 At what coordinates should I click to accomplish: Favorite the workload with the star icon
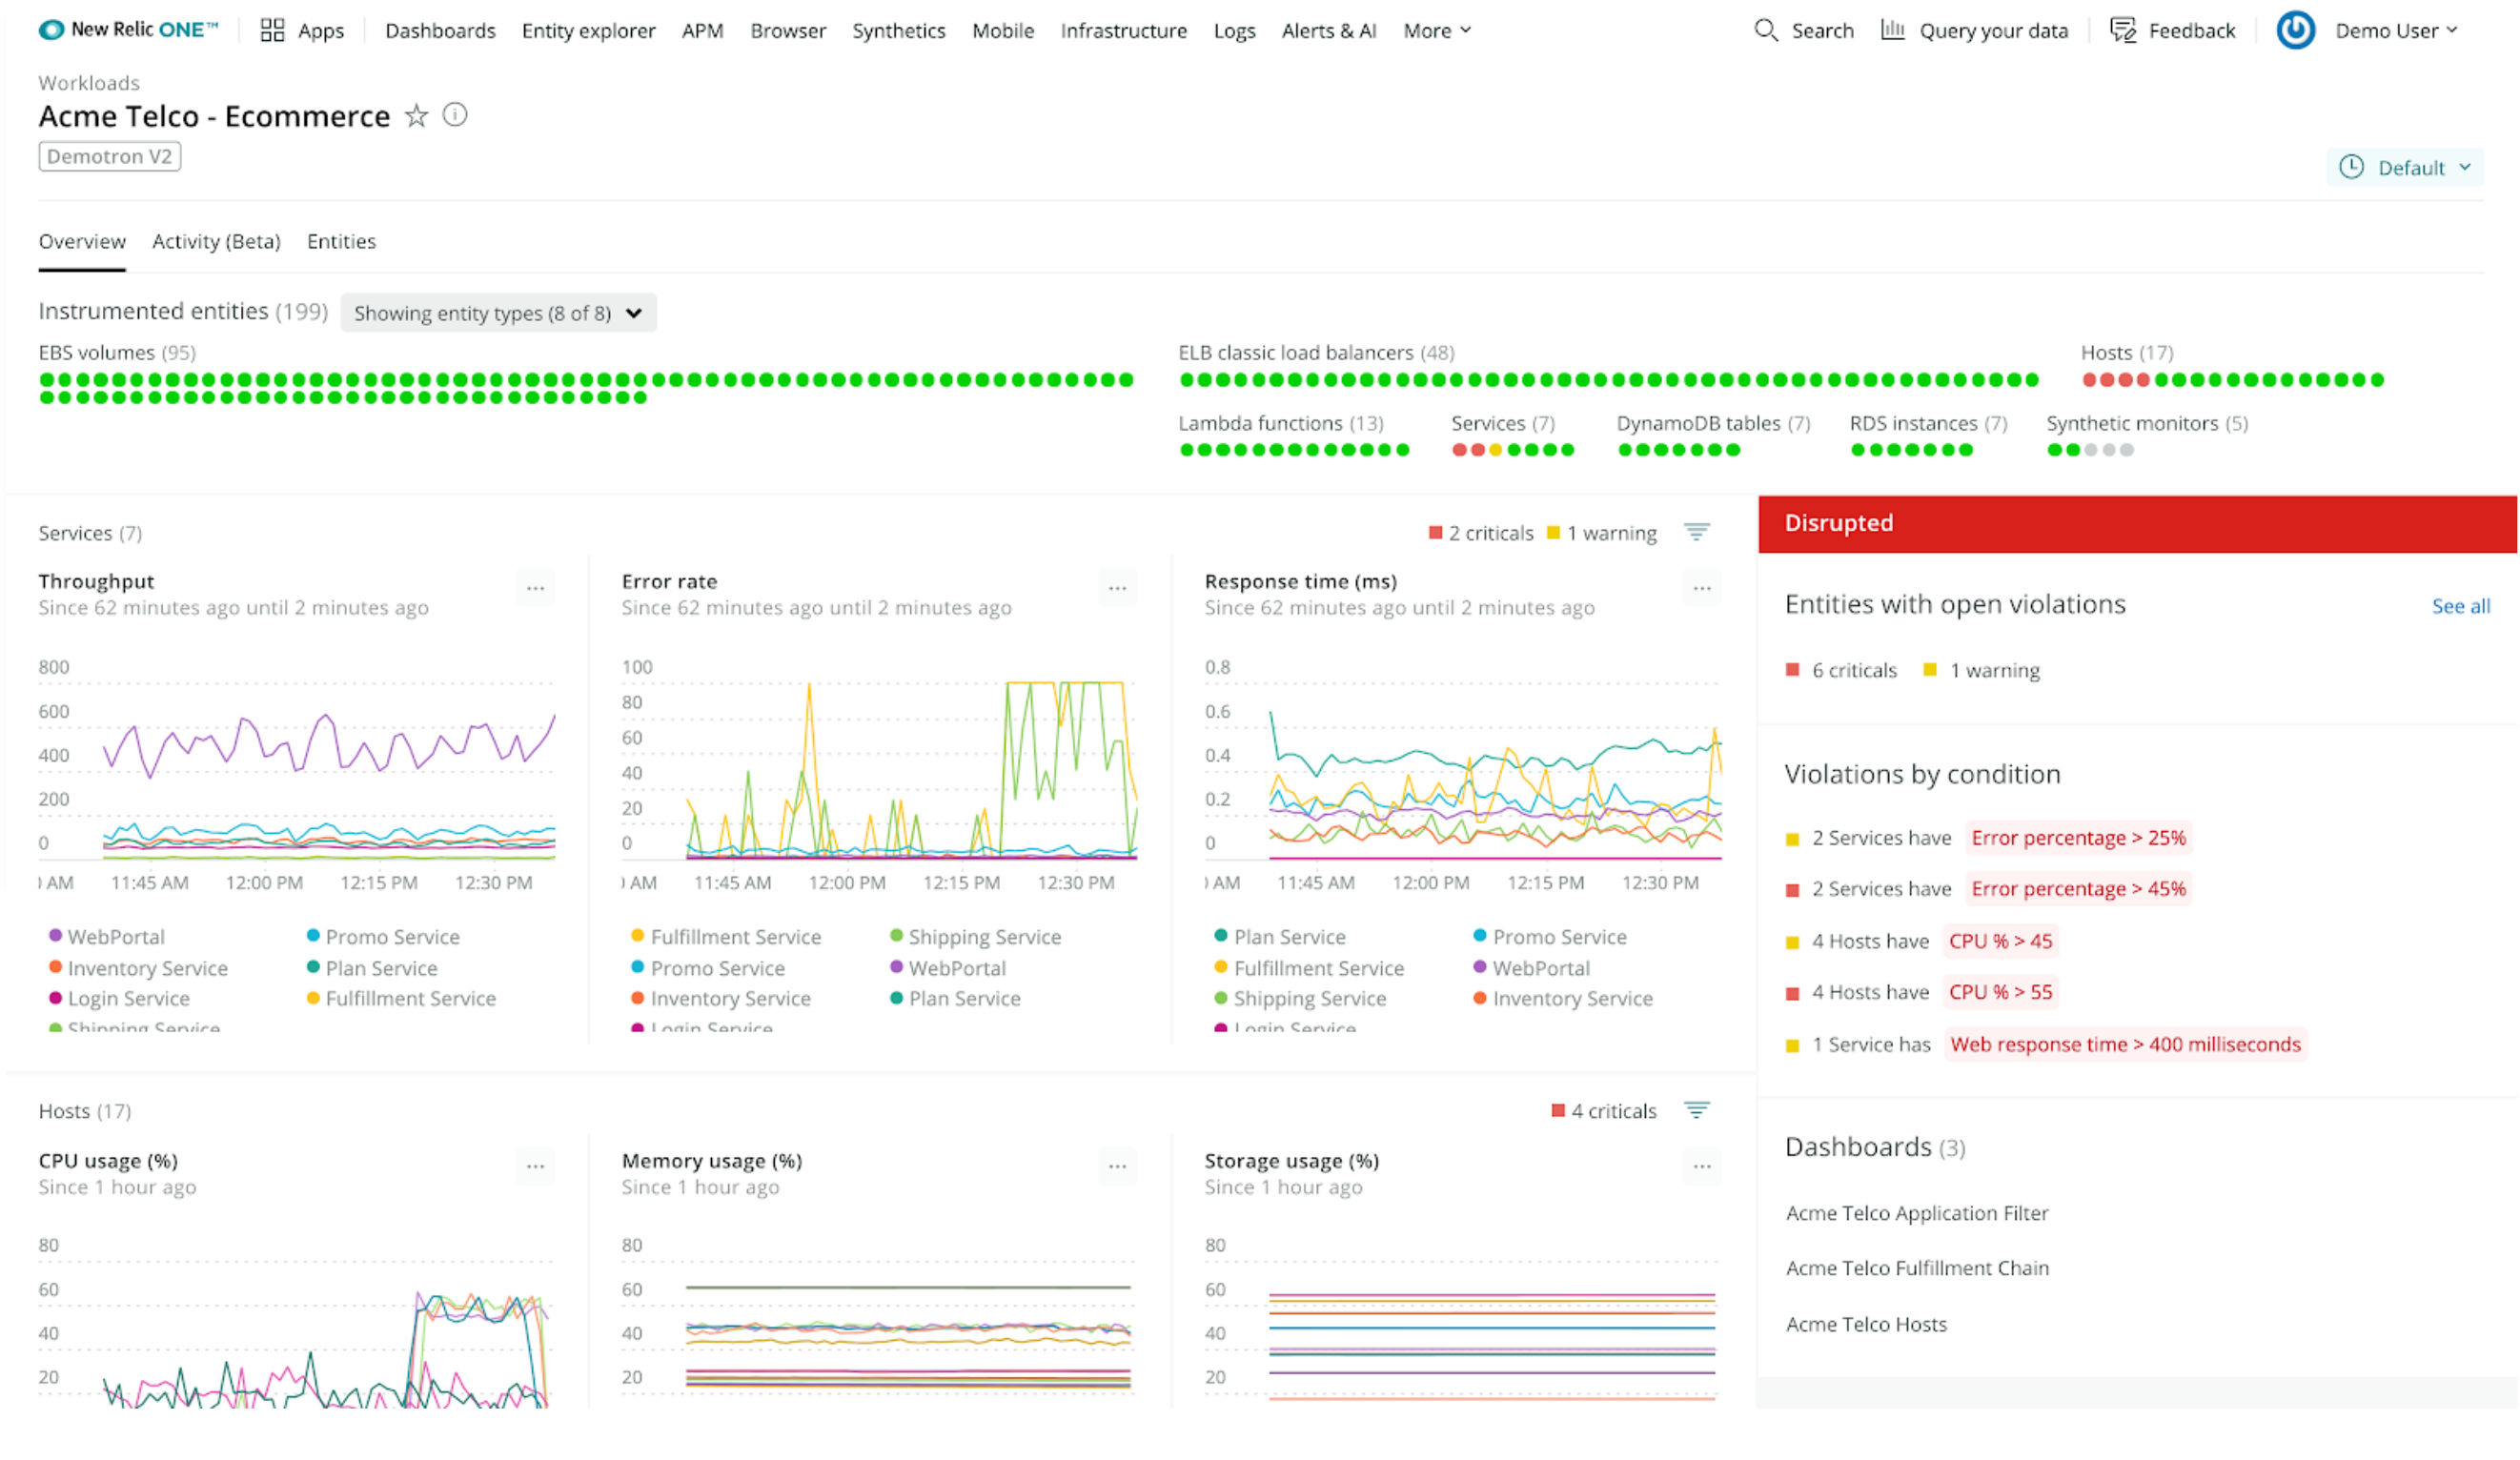416,116
